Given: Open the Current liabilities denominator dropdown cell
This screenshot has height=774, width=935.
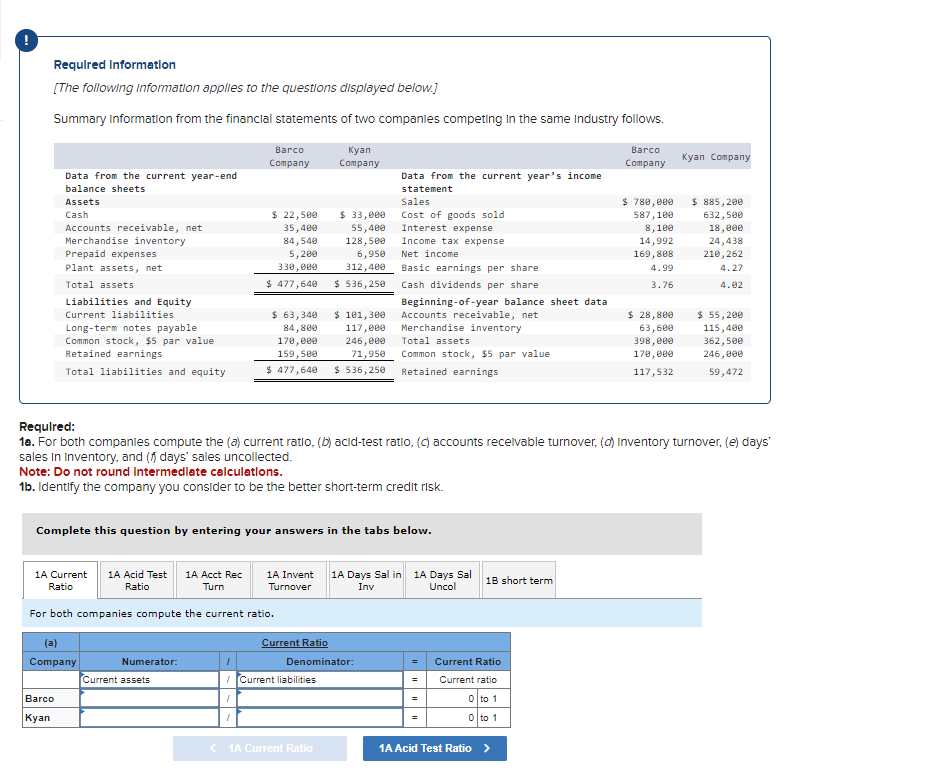Looking at the screenshot, I should [x=320, y=680].
